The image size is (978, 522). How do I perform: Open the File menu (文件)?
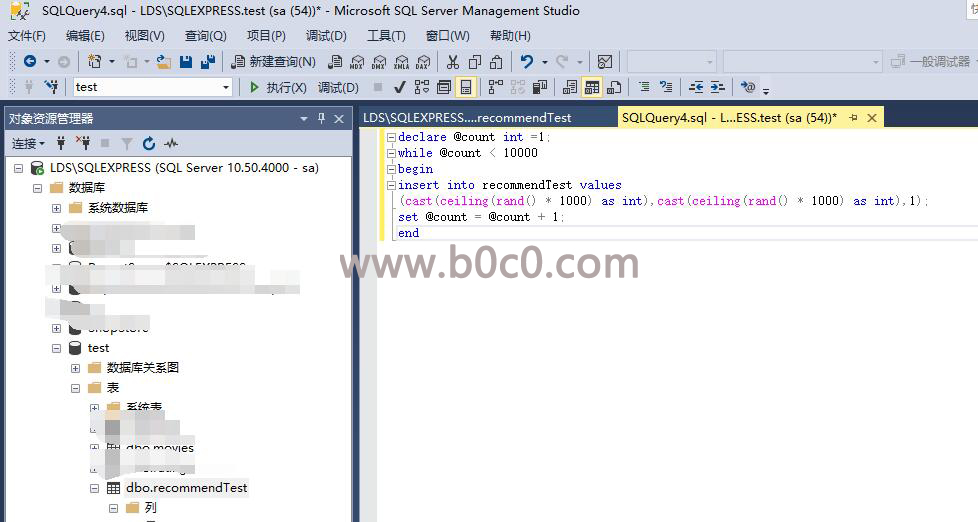(27, 36)
